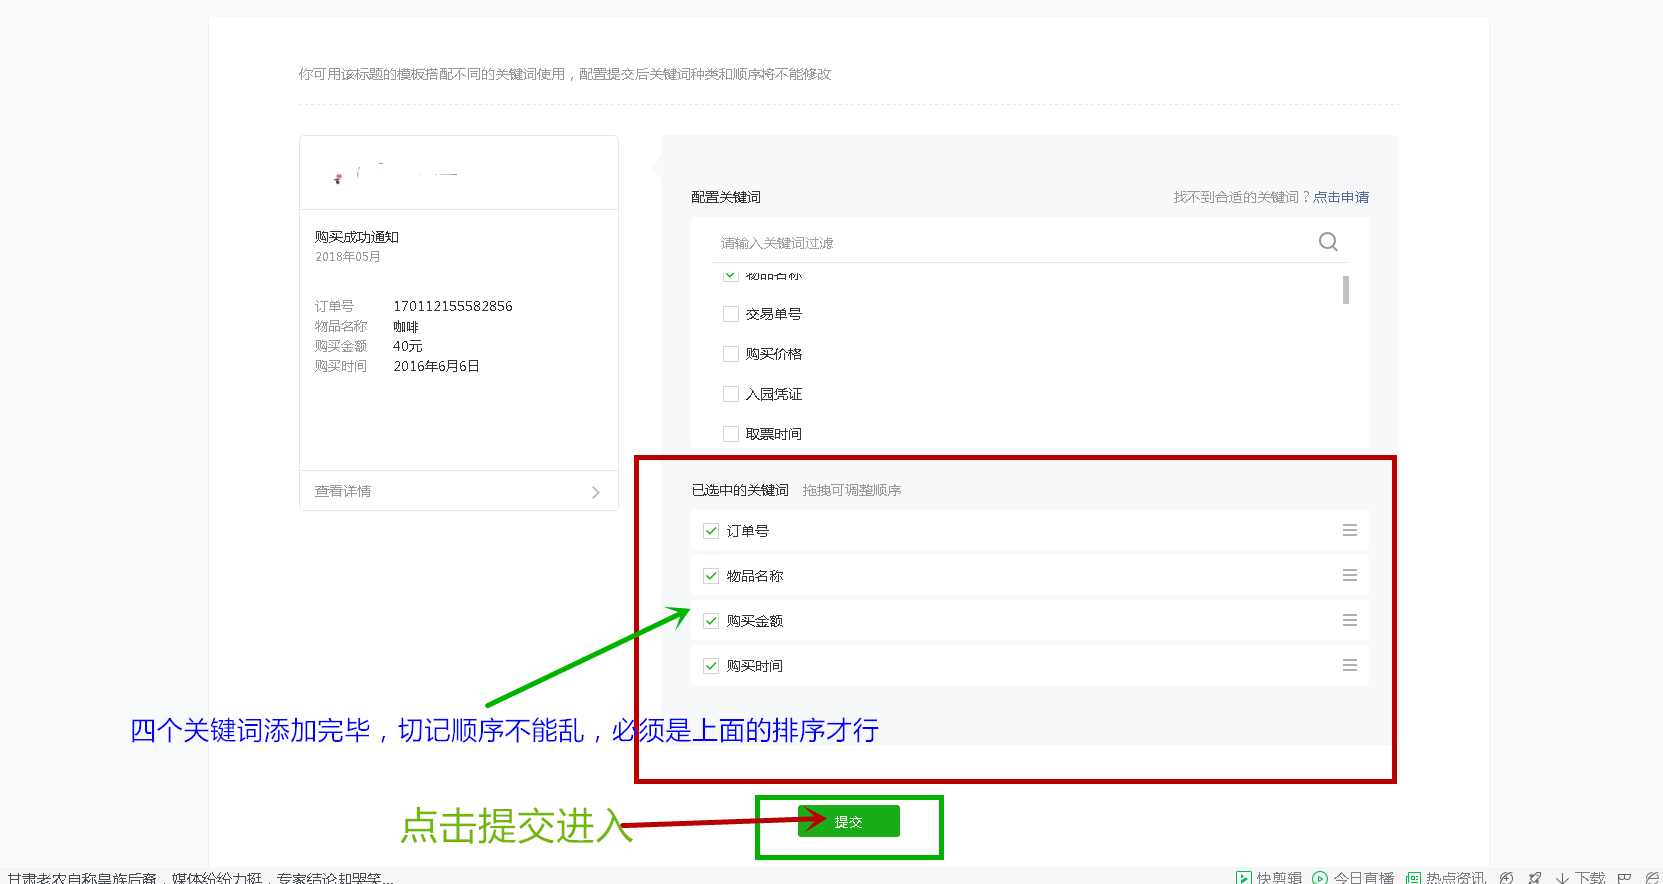Click the keyword list scrollbar thumb
Viewport: 1663px width, 884px height.
point(1346,290)
